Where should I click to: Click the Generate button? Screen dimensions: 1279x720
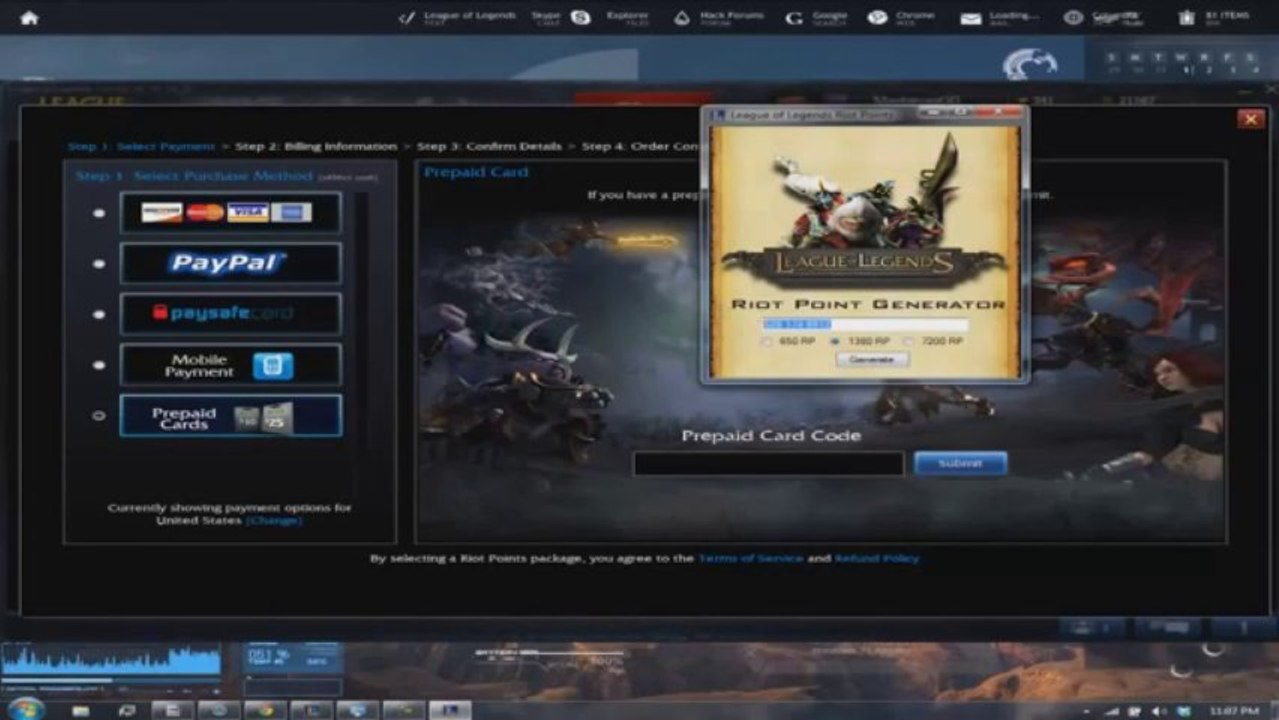click(x=872, y=359)
